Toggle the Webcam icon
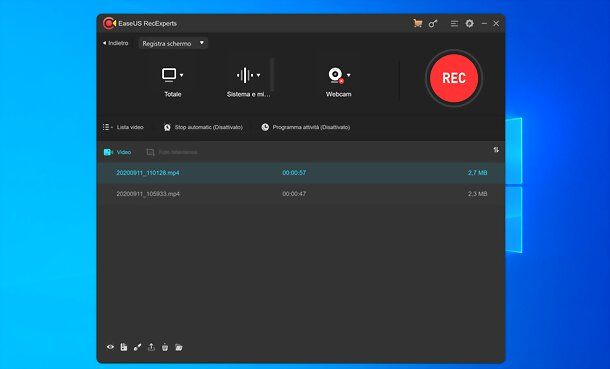Viewport: 610px width, 369px height. coord(336,75)
